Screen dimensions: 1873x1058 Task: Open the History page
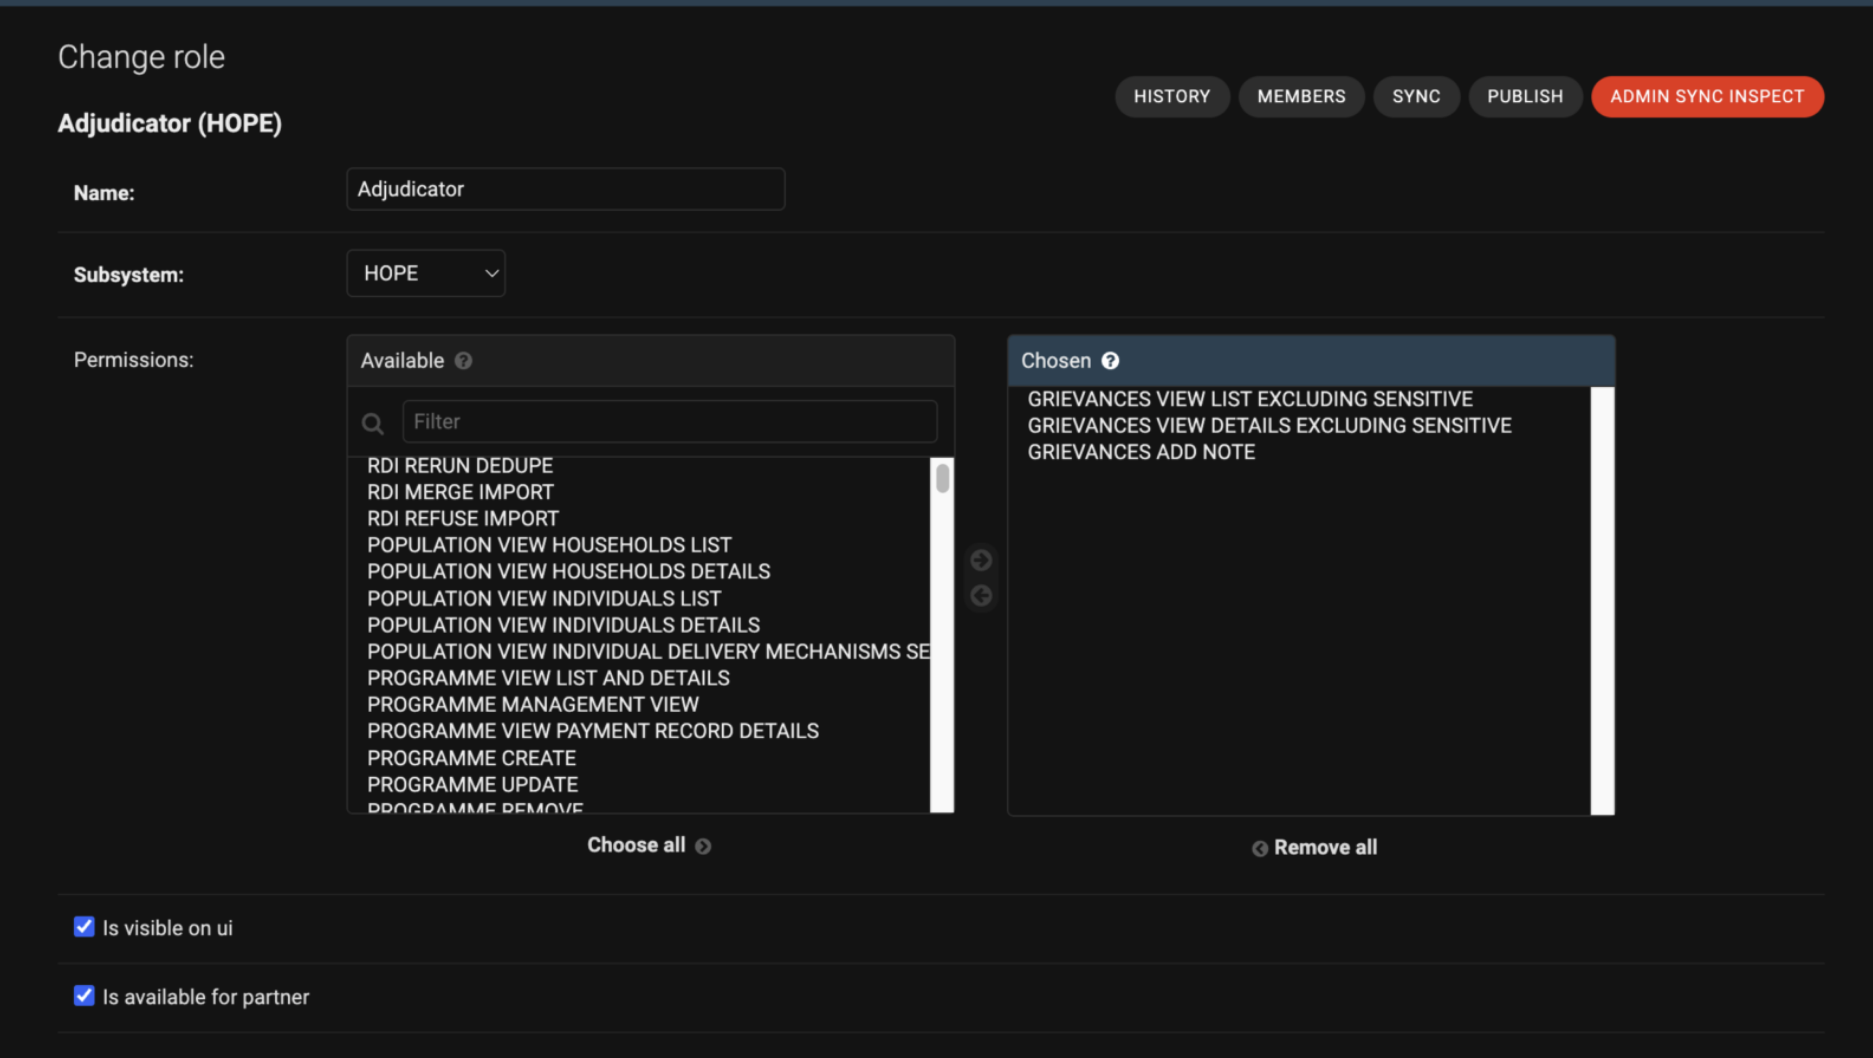(x=1171, y=97)
